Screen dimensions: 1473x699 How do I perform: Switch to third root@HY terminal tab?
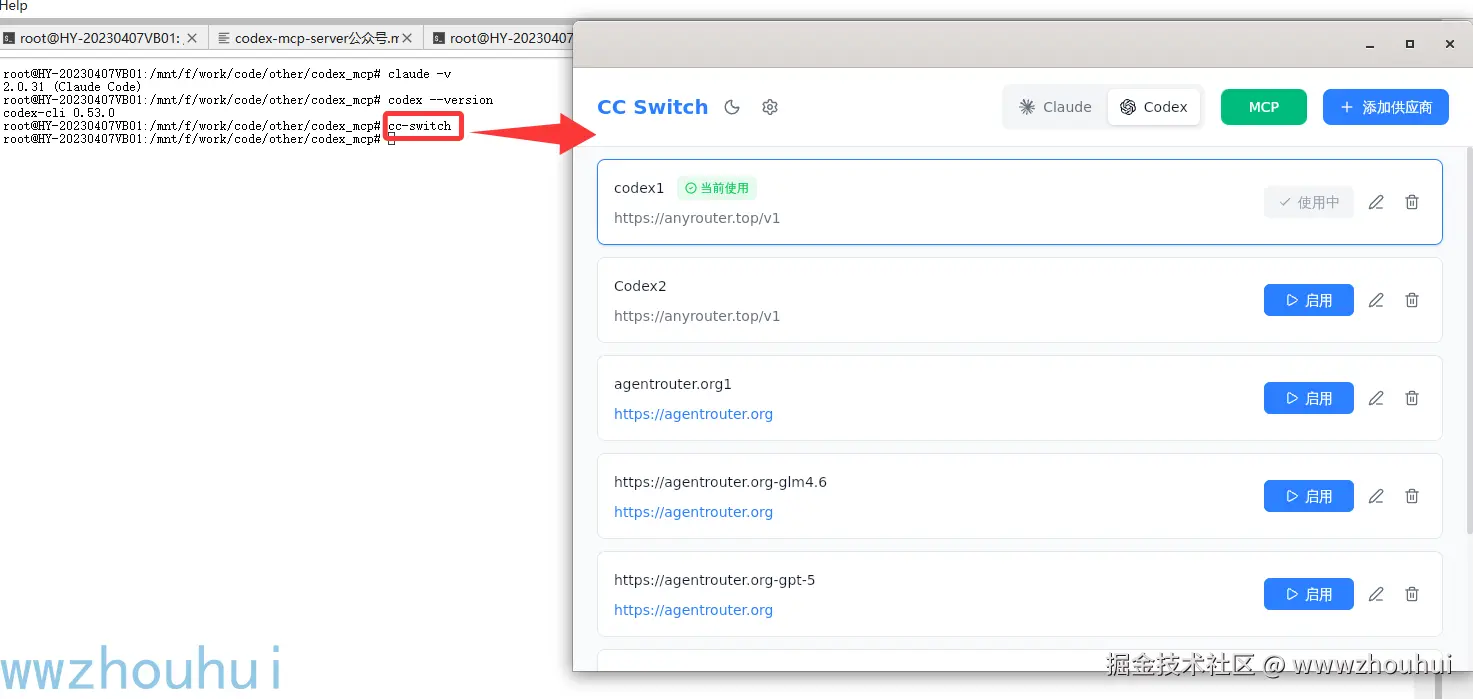click(x=500, y=38)
